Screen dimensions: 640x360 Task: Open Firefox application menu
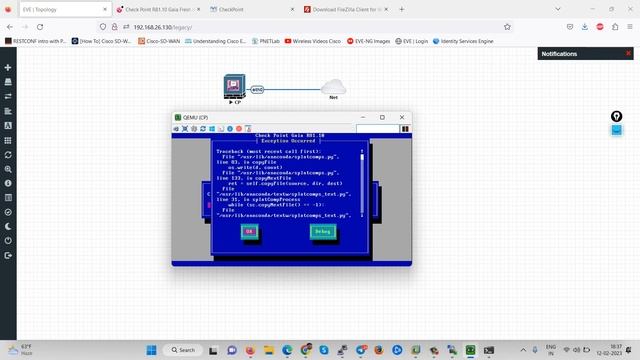point(630,27)
